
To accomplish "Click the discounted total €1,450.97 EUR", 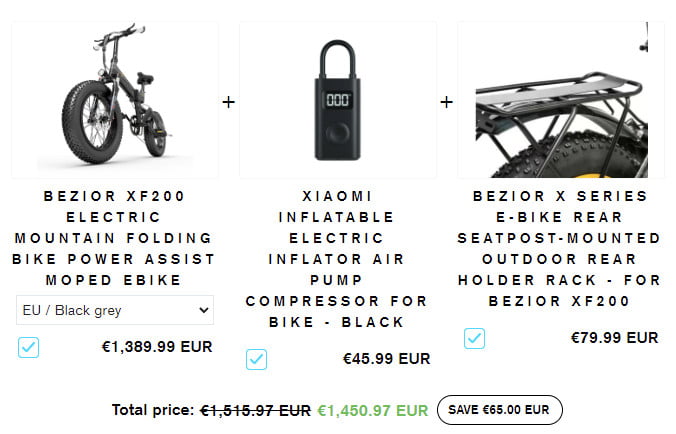I will coord(373,411).
